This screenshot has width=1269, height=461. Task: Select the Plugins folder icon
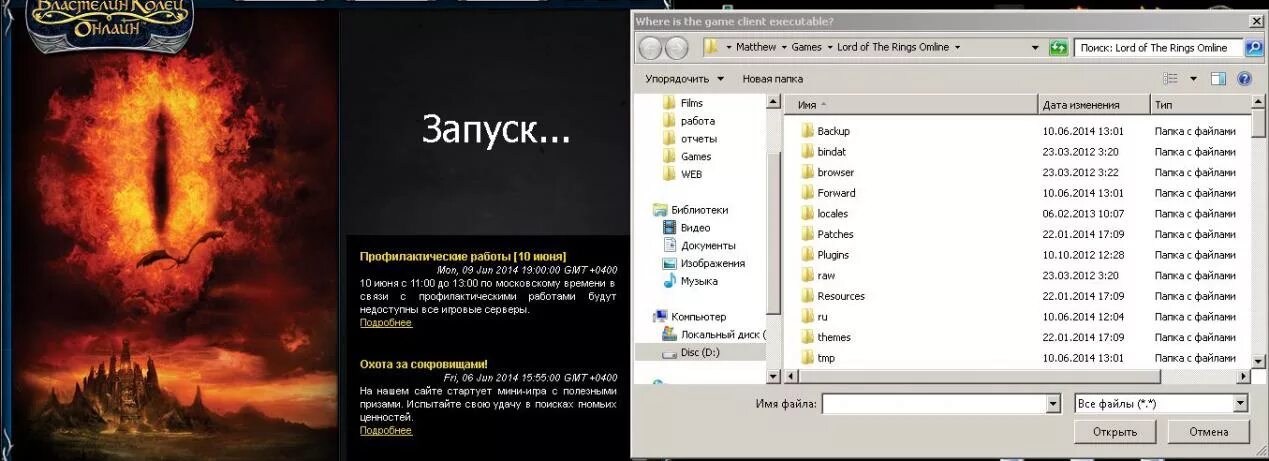tap(808, 255)
